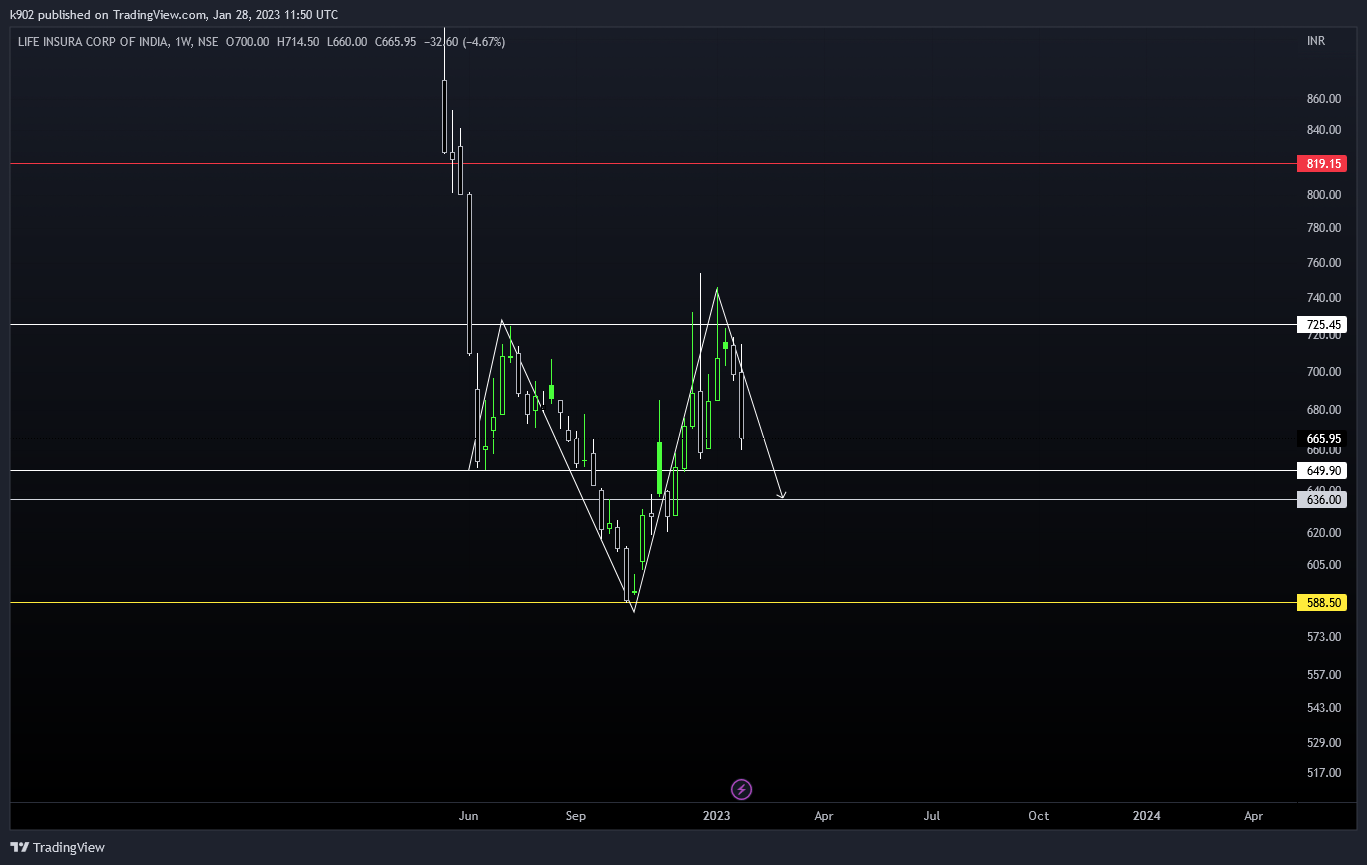Screen dimensions: 1367x865
Task: Click the C665.95 close value
Action: coord(395,42)
